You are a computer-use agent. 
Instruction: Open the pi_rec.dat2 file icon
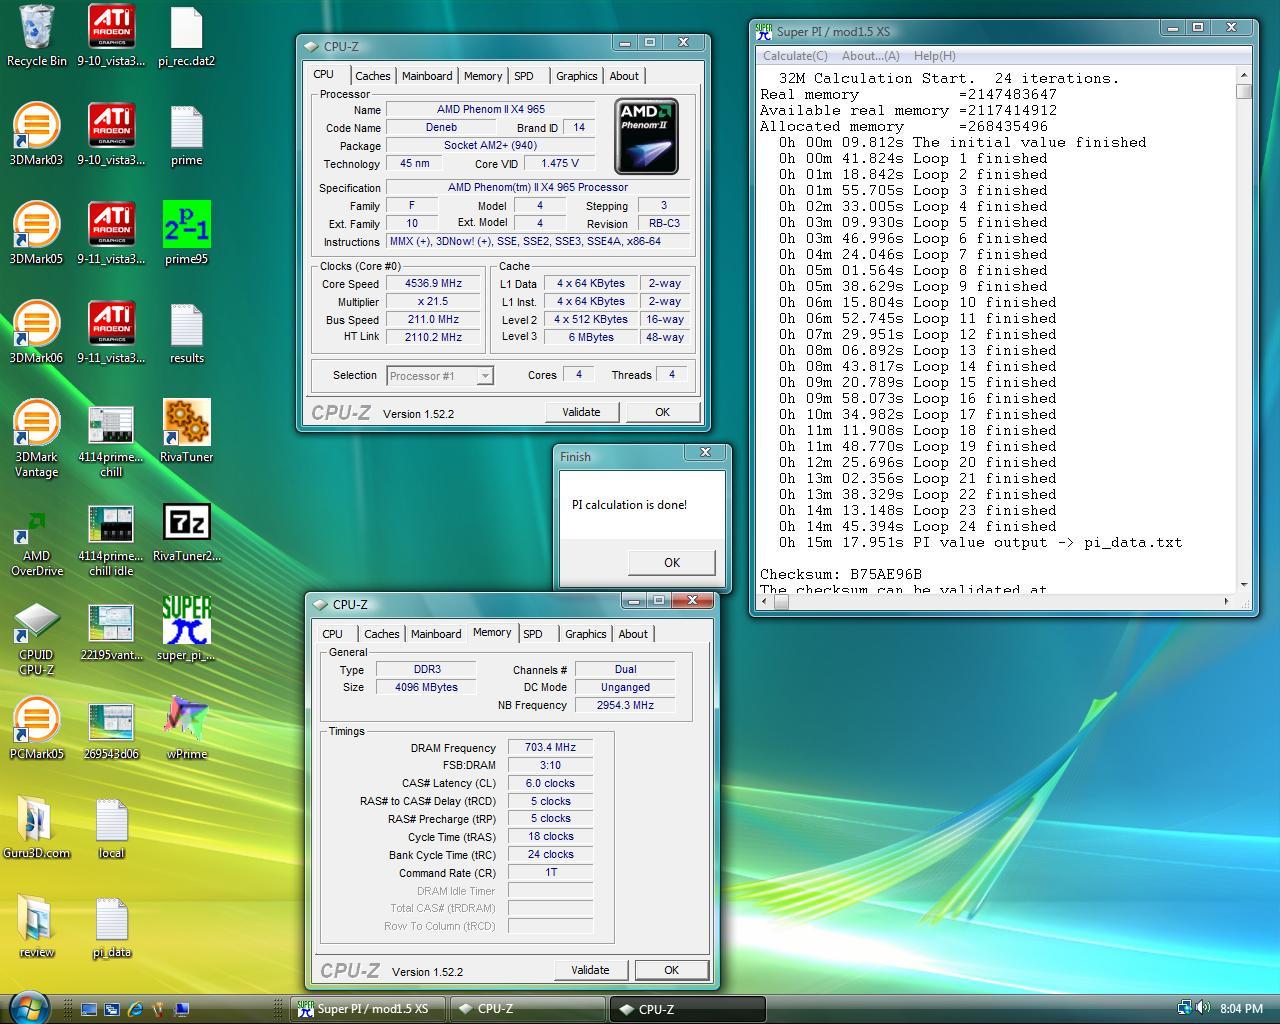tap(186, 37)
